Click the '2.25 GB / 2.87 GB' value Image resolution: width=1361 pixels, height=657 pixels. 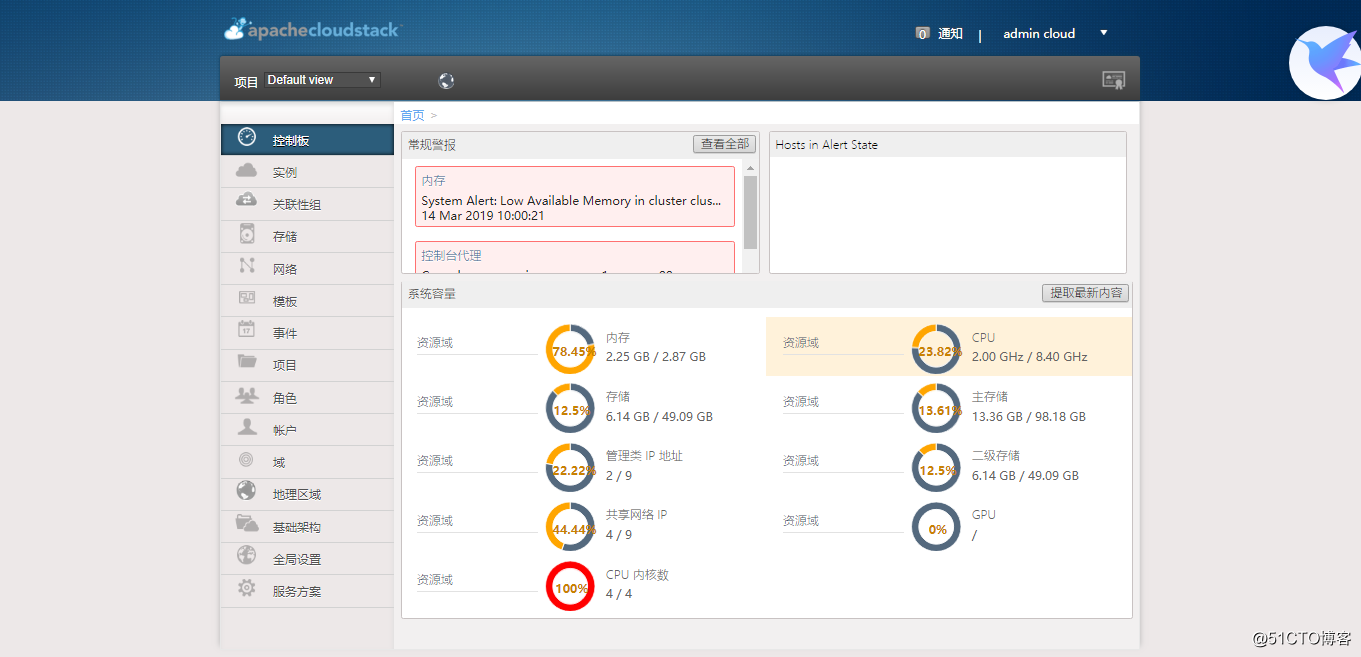pyautogui.click(x=656, y=357)
